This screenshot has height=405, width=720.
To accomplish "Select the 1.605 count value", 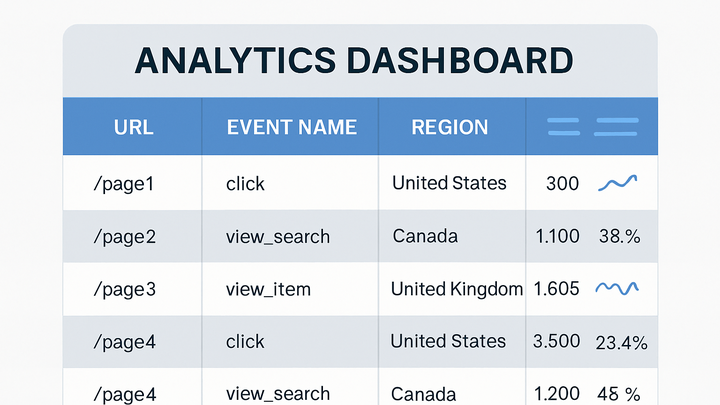I will (556, 289).
